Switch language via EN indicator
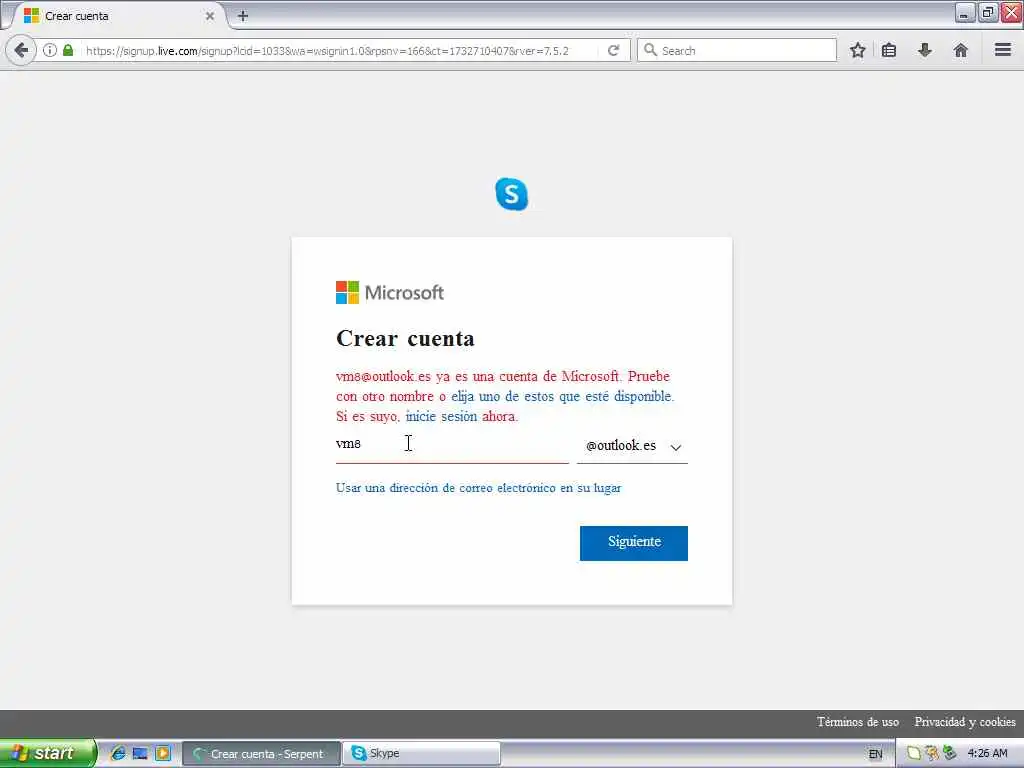The height and width of the screenshot is (768, 1024). pyautogui.click(x=876, y=754)
